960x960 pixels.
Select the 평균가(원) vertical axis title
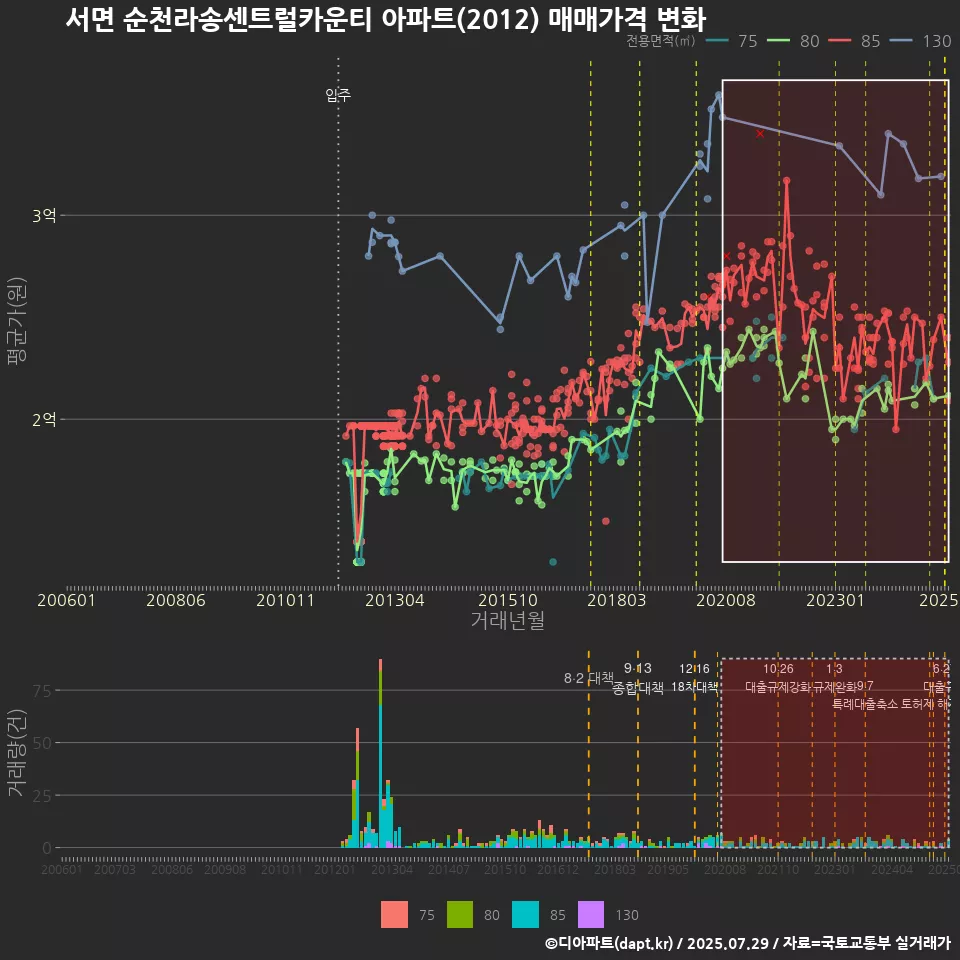pyautogui.click(x=17, y=321)
